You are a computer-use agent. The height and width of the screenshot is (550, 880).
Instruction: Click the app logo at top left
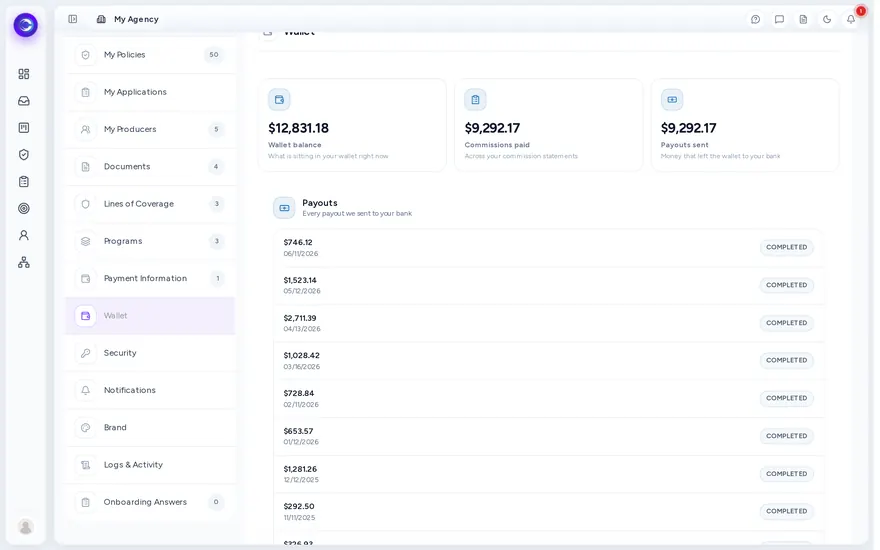point(25,25)
